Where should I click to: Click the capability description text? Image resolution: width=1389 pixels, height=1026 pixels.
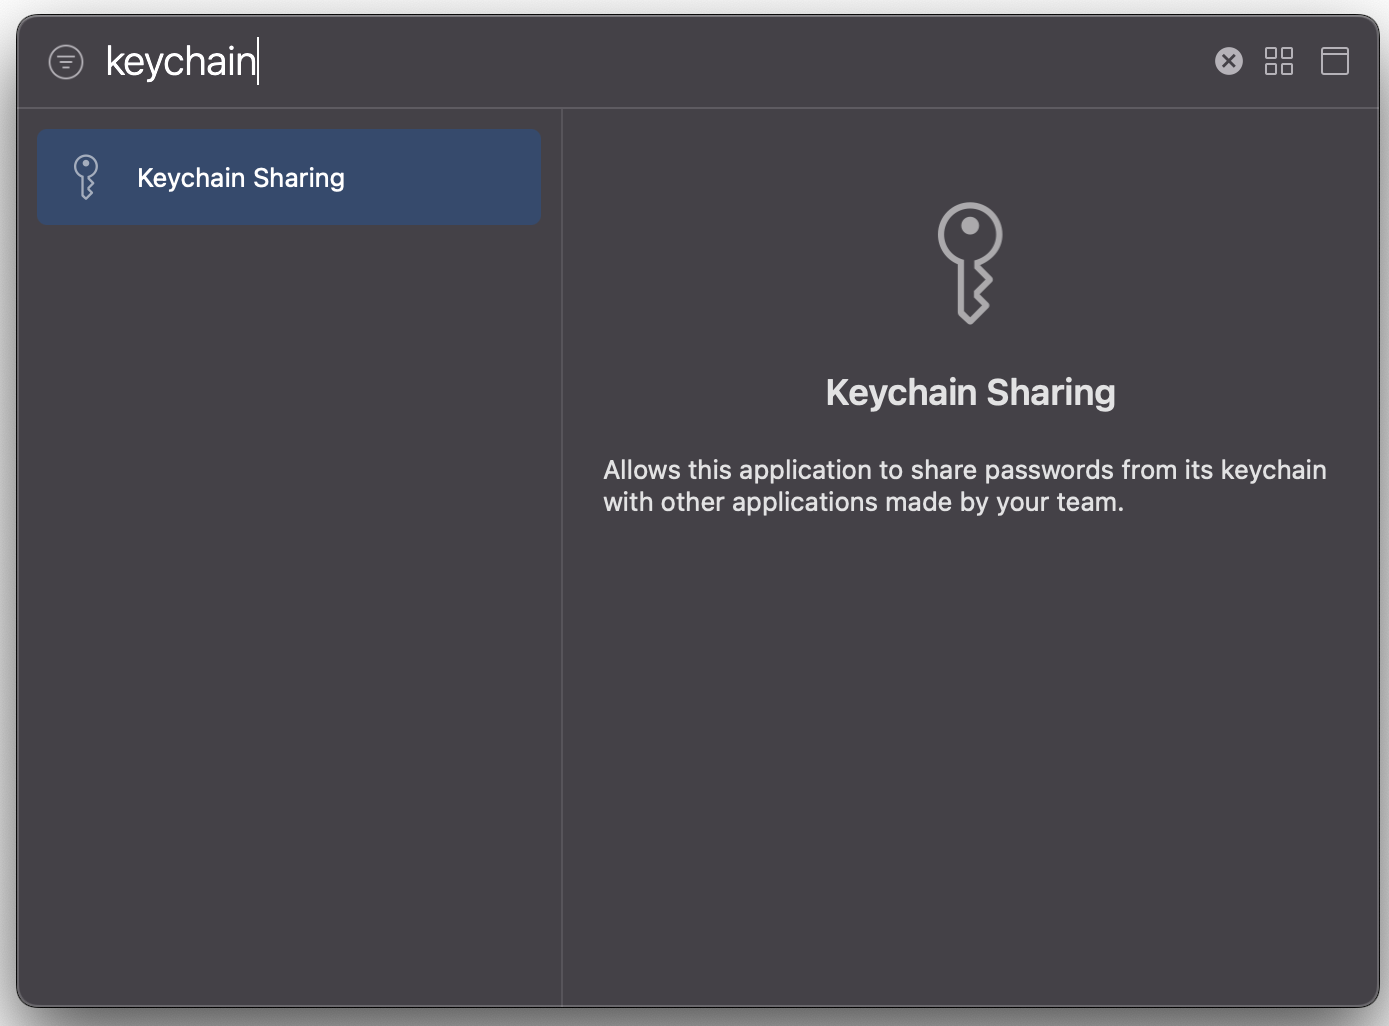tap(963, 485)
